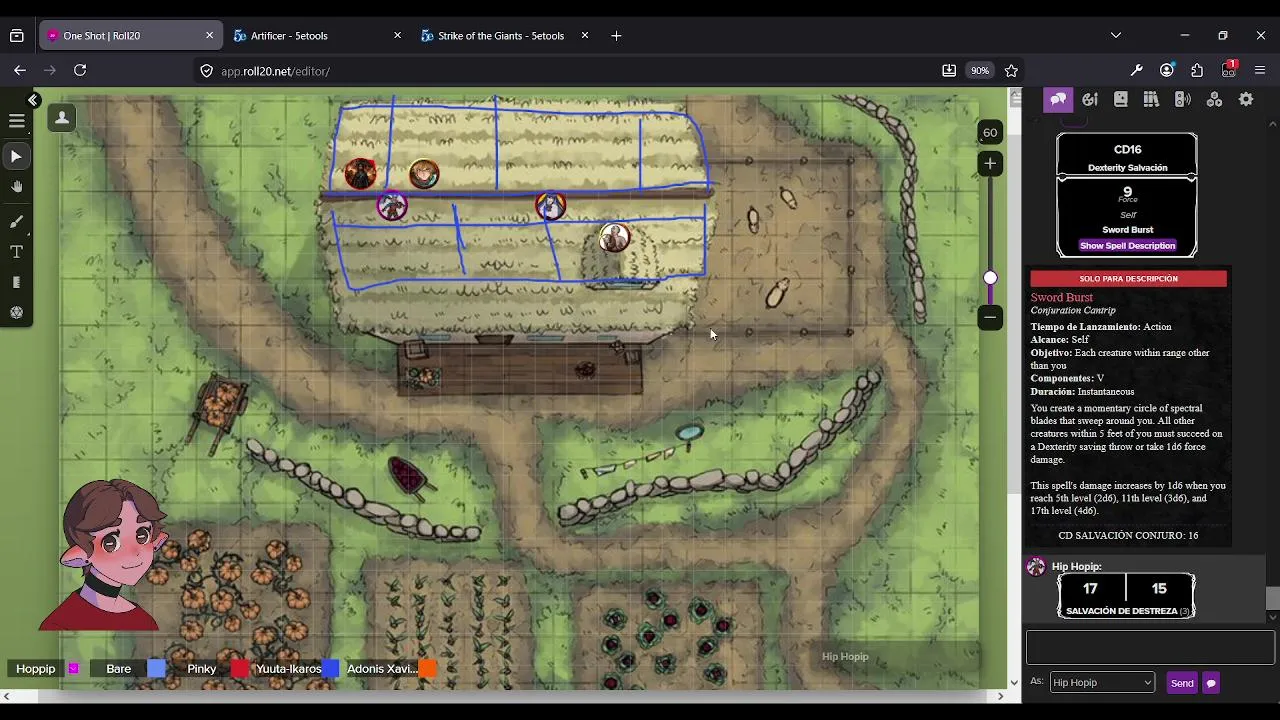The width and height of the screenshot is (1280, 720).
Task: Open the Journal sidebar tab
Action: click(x=1121, y=99)
